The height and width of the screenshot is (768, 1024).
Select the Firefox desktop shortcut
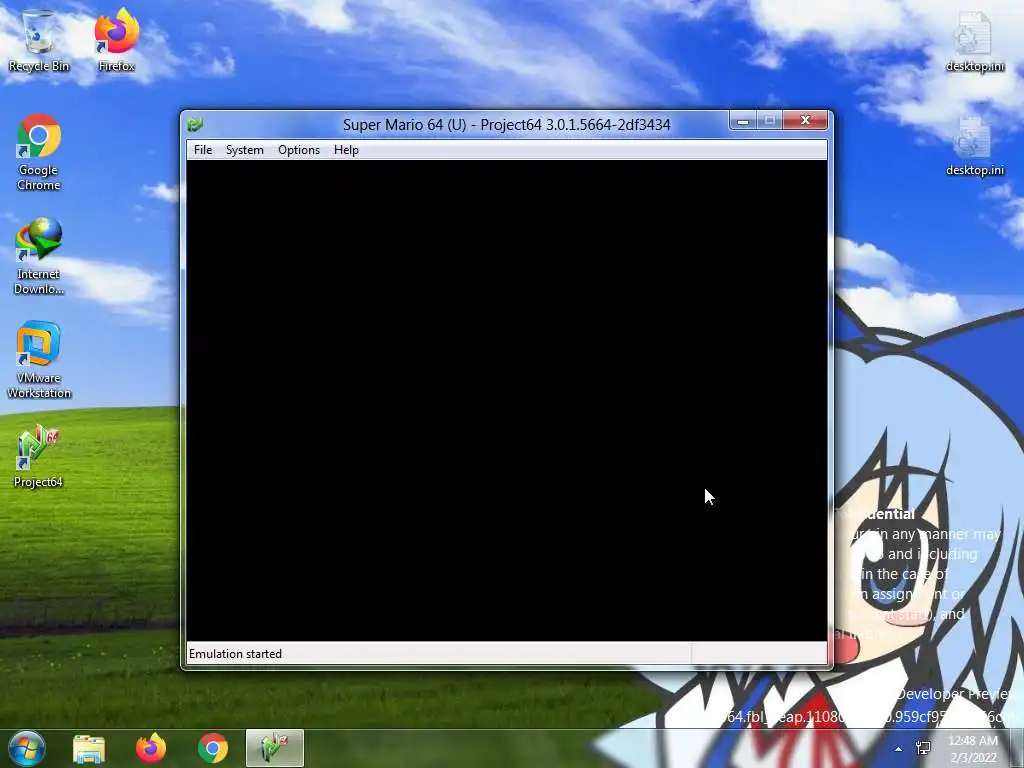pos(116,40)
